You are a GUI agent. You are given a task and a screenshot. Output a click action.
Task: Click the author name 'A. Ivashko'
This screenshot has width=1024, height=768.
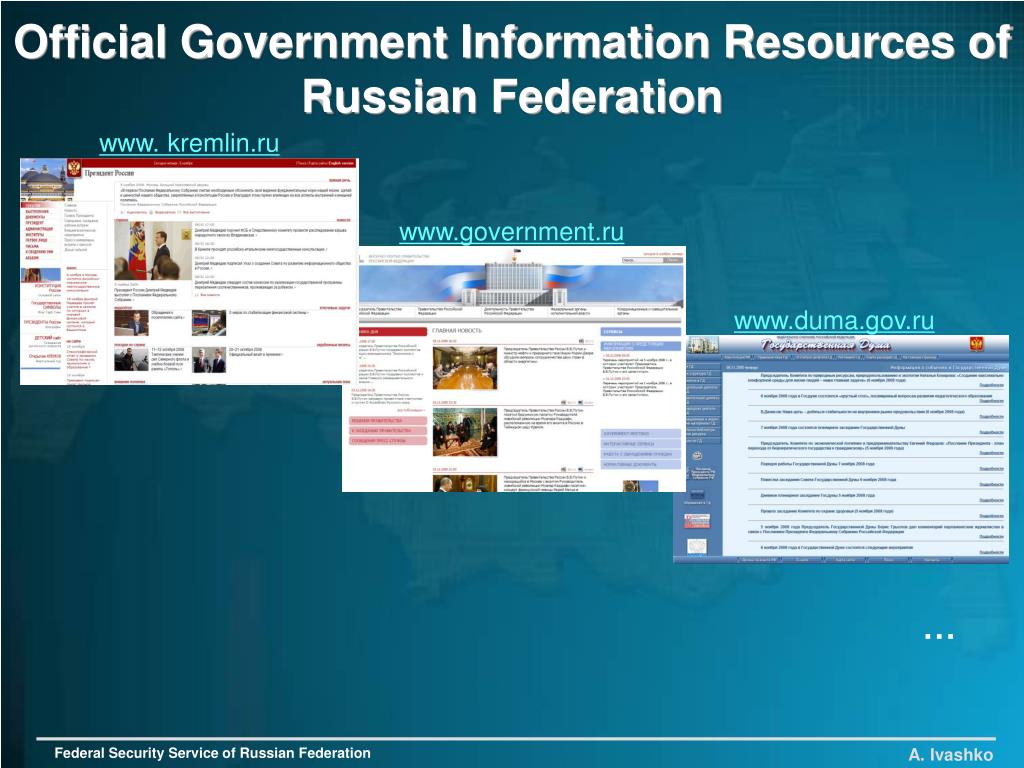[950, 755]
